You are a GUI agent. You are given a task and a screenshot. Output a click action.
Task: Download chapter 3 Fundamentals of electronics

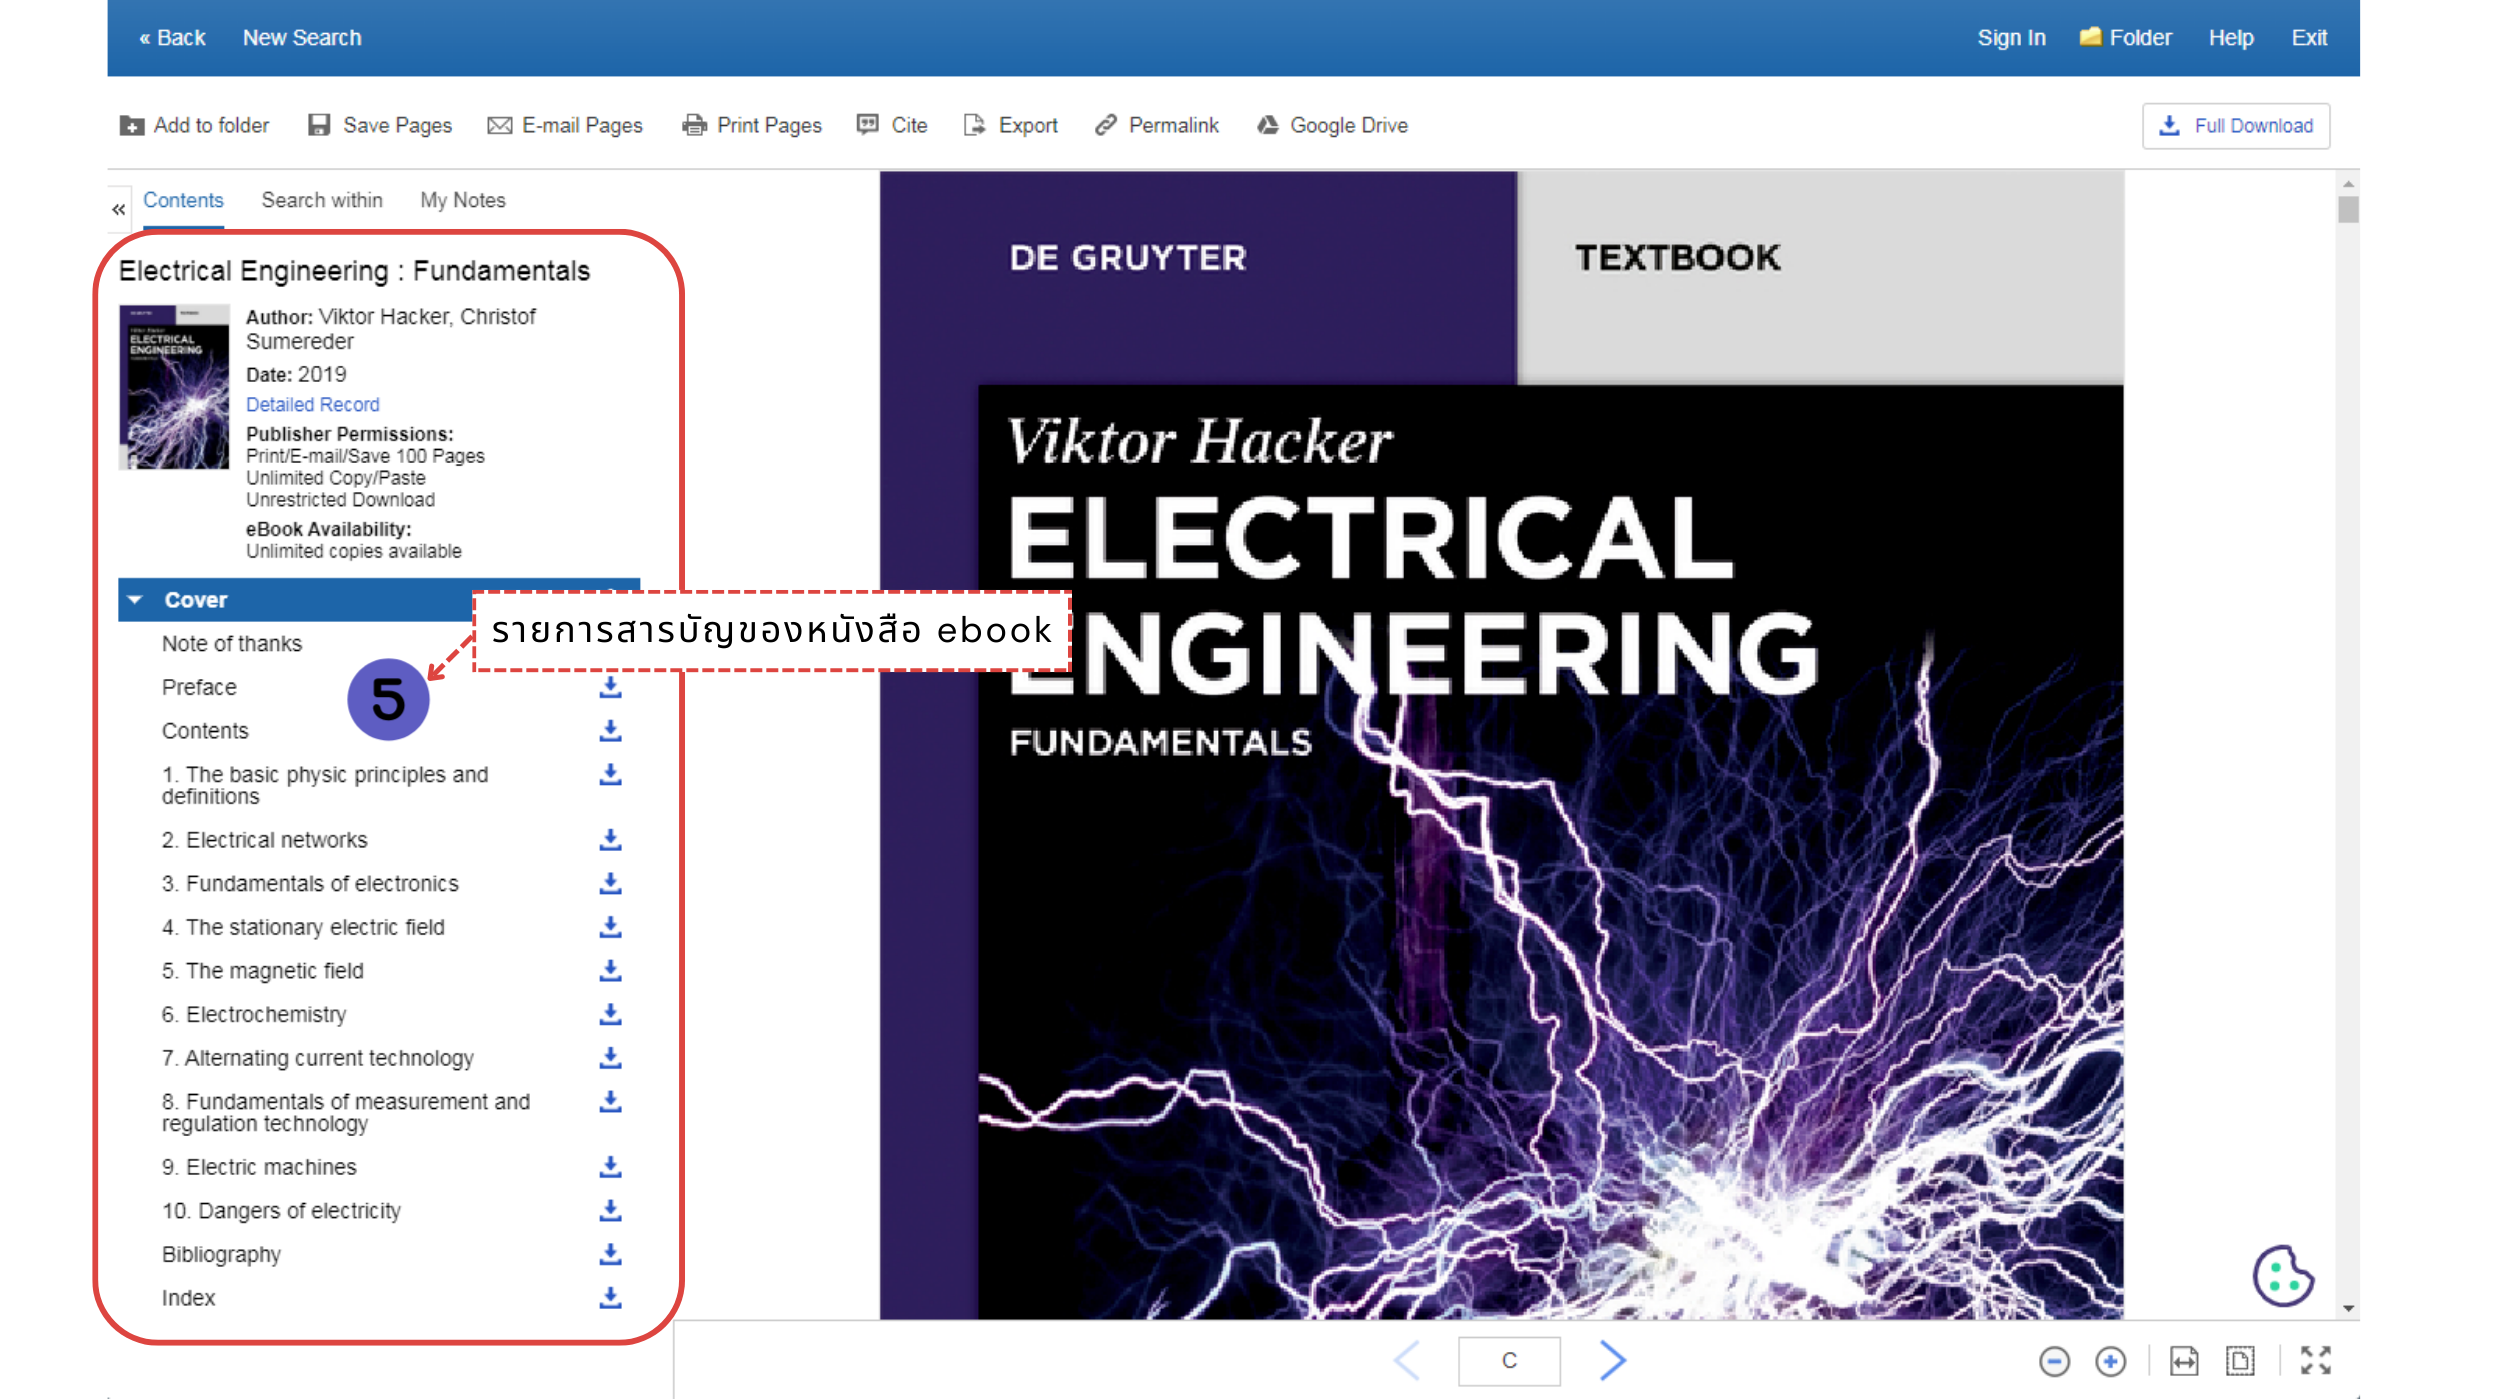[610, 884]
